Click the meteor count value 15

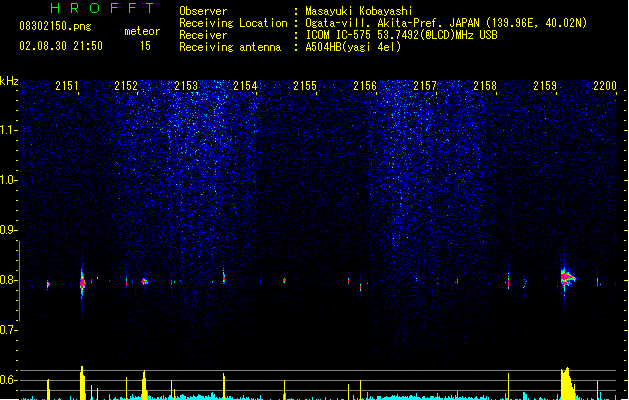145,46
